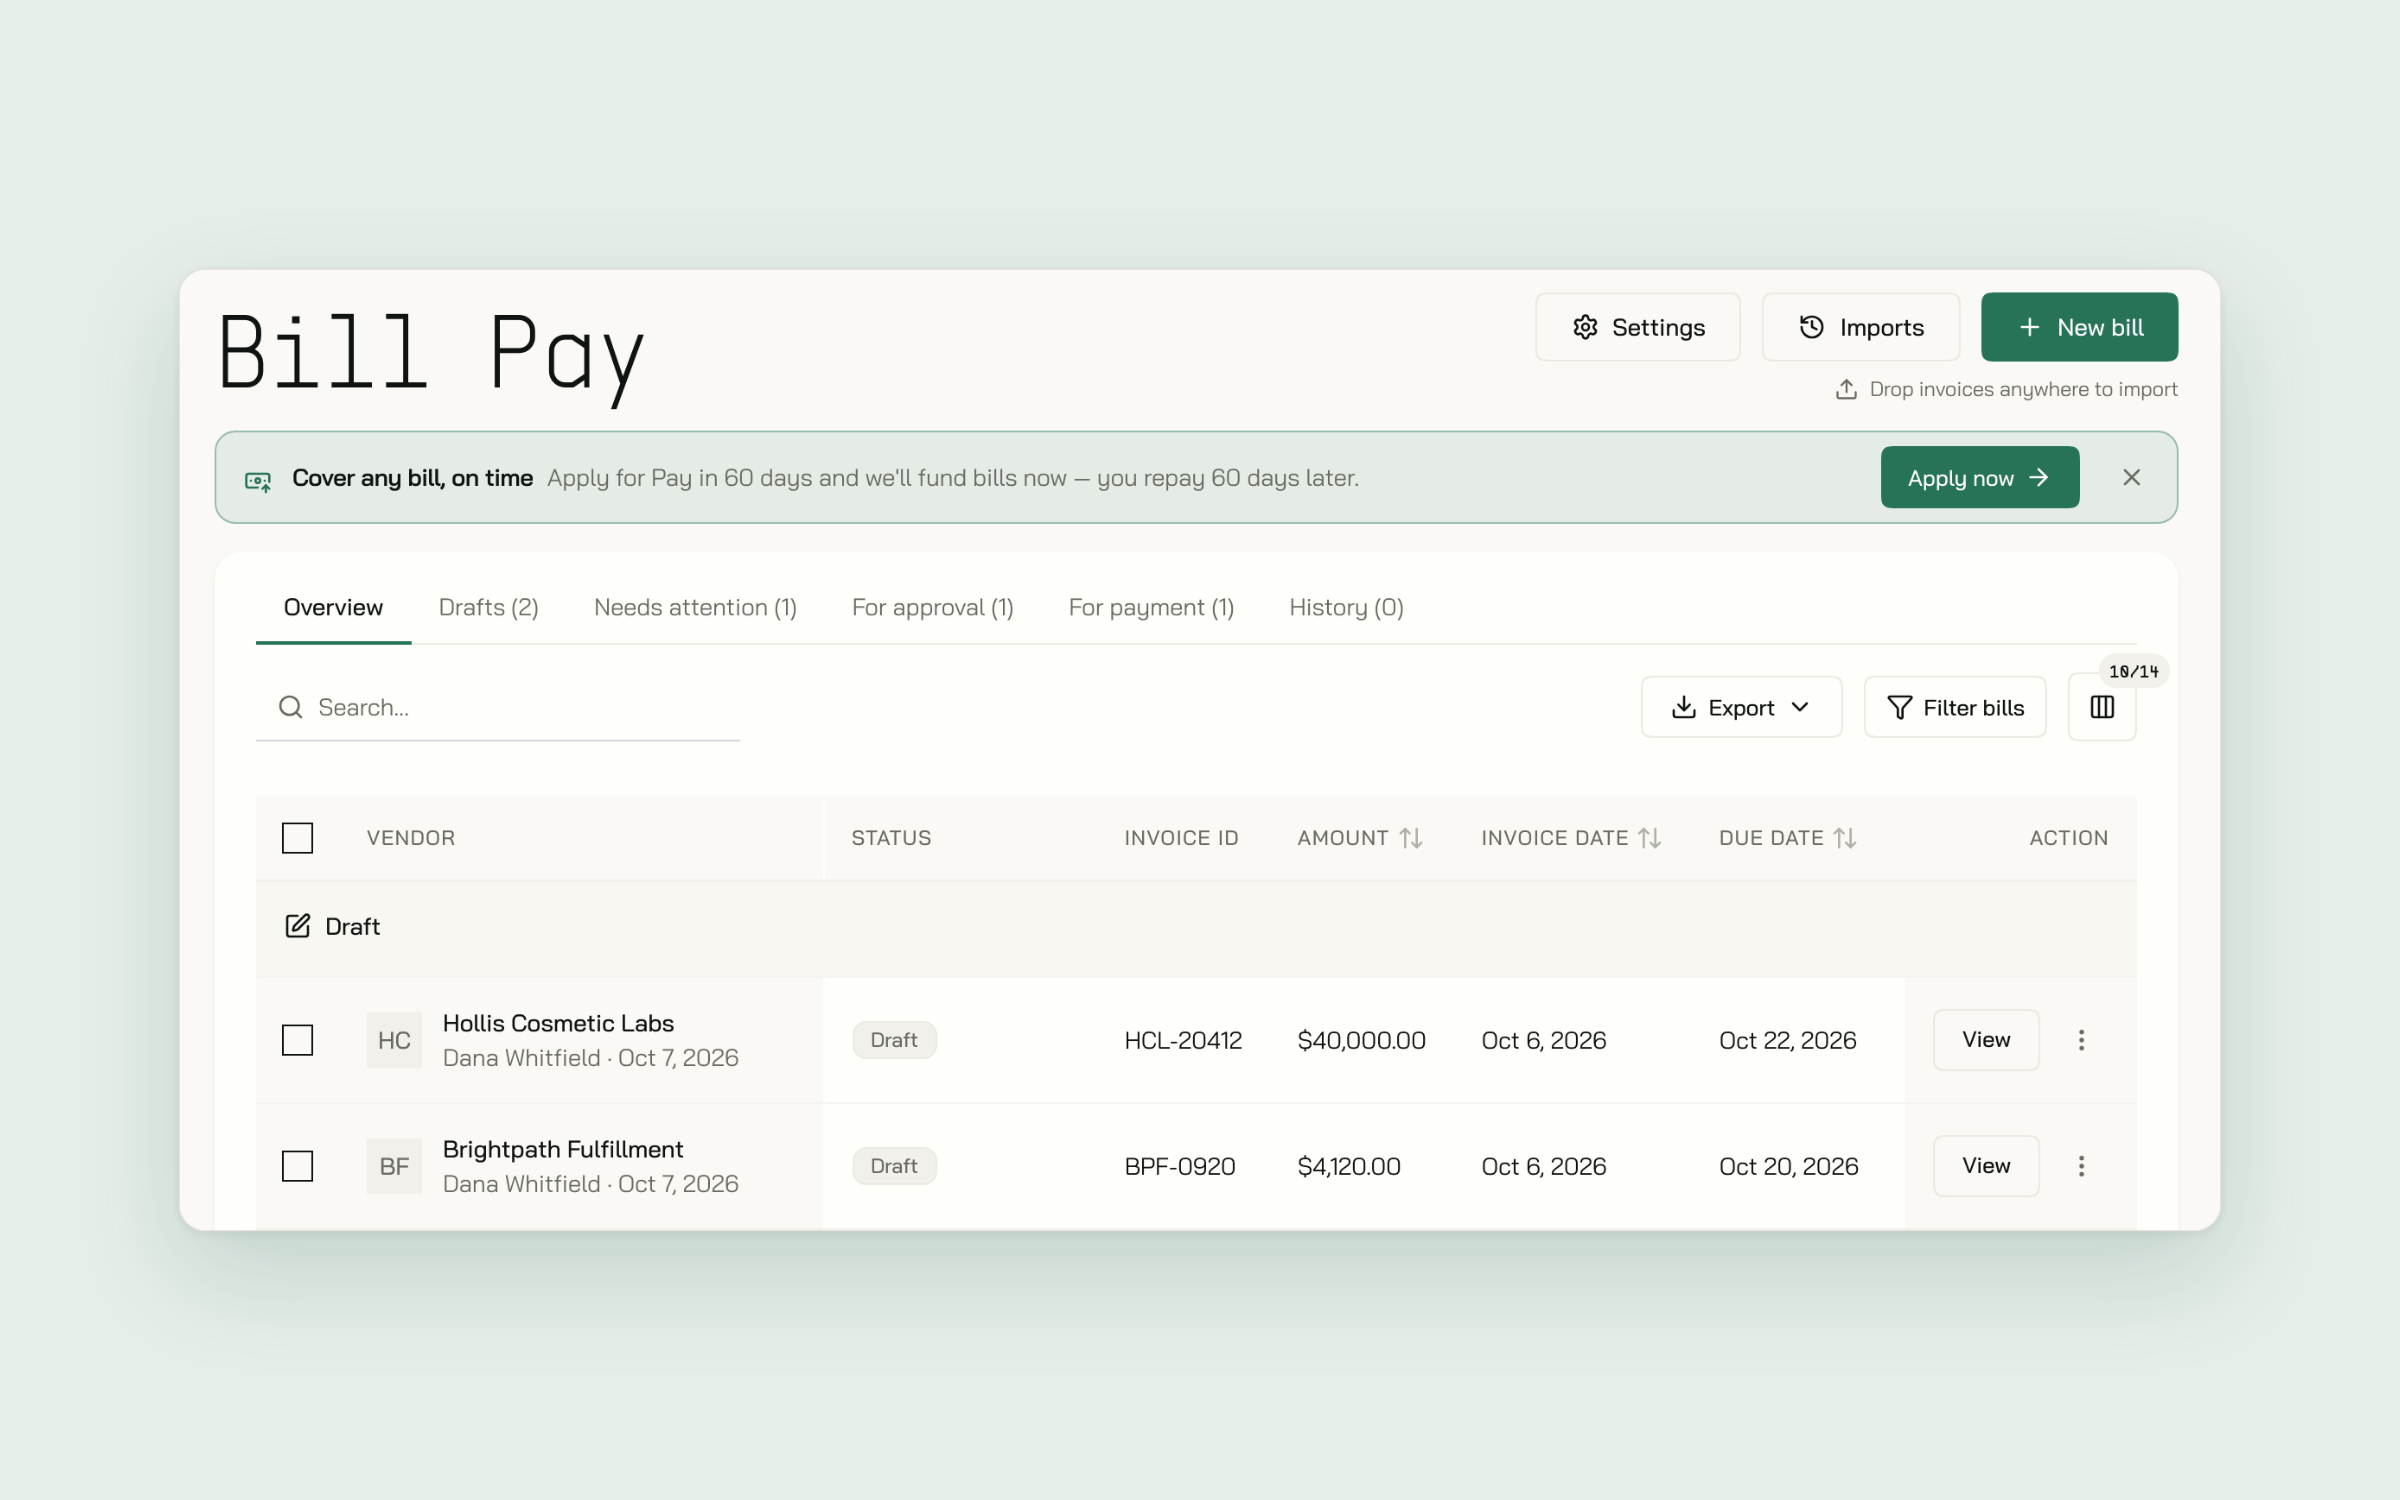Open more options for Hollis Cosmetic Labs
This screenshot has width=2400, height=1500.
tap(2081, 1040)
